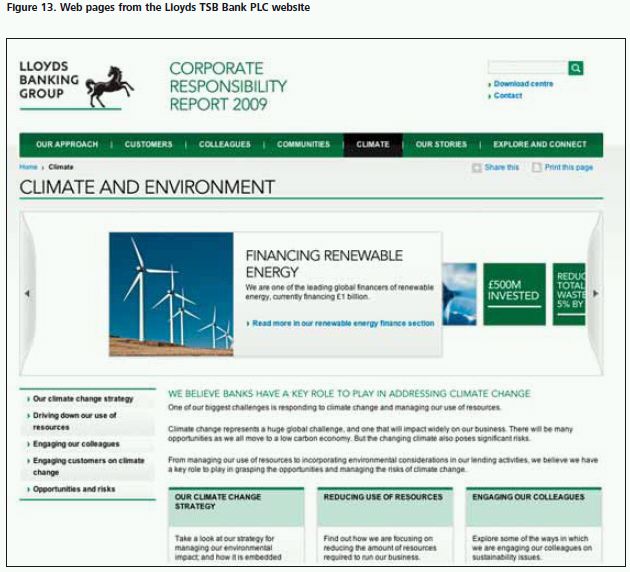Screen dimensions: 630x572
Task: Expand Engaging our colleagues sidebar item
Action: point(76,444)
